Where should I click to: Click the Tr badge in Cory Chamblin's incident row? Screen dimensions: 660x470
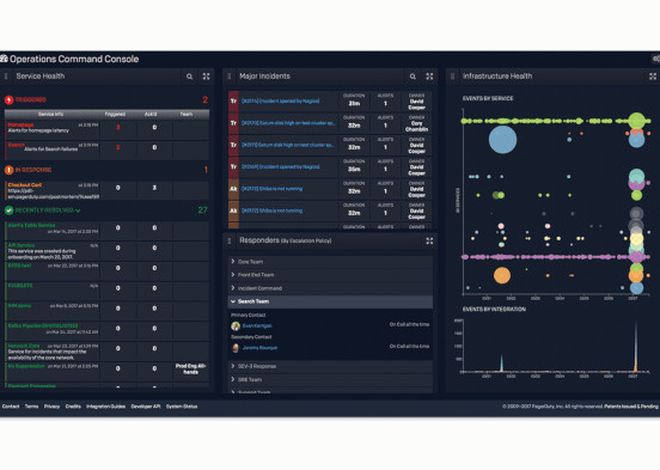234,123
